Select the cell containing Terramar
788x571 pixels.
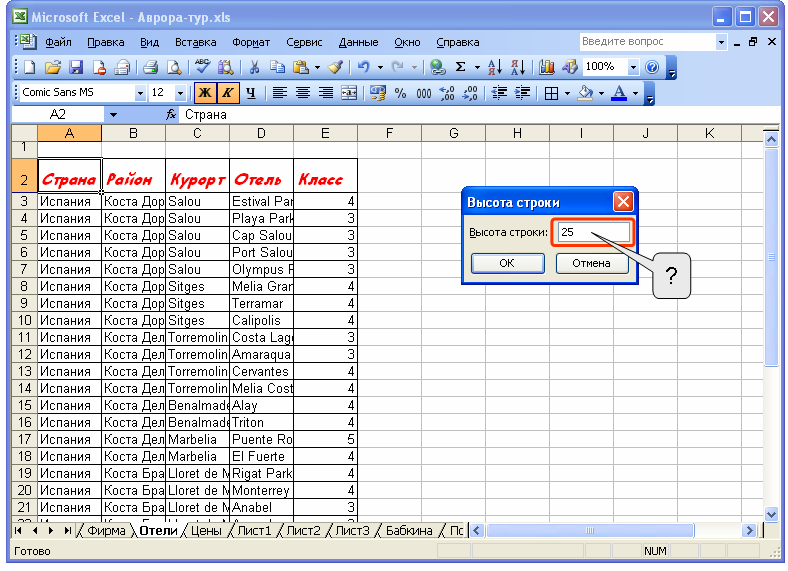261,304
